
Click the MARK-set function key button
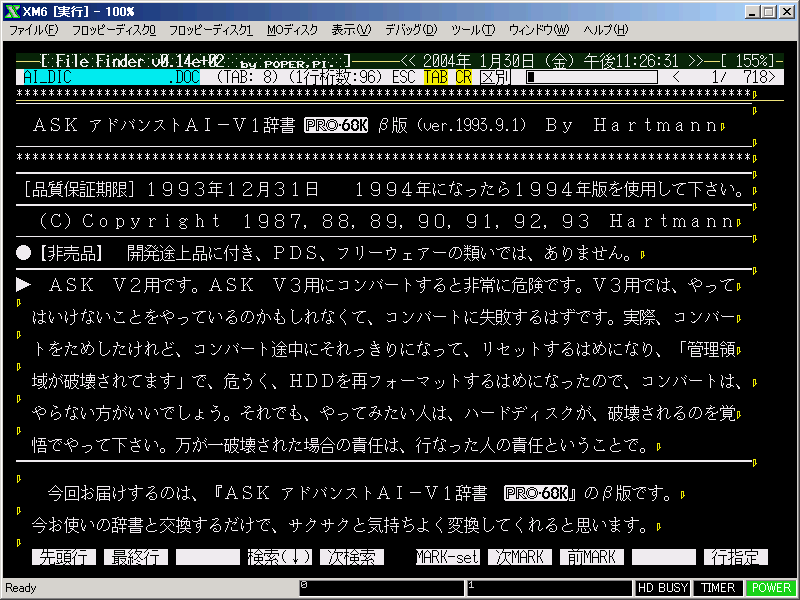(447, 557)
